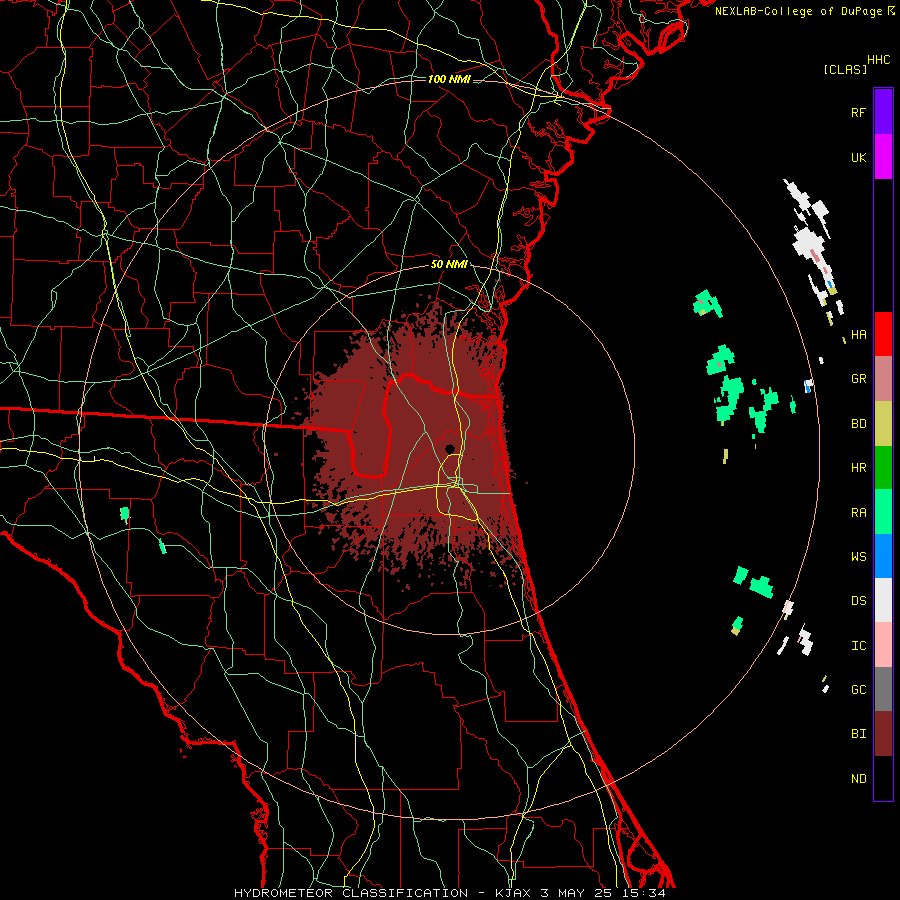Viewport: 900px width, 900px height.
Task: Click the RA rain color swatch
Action: coord(883,512)
